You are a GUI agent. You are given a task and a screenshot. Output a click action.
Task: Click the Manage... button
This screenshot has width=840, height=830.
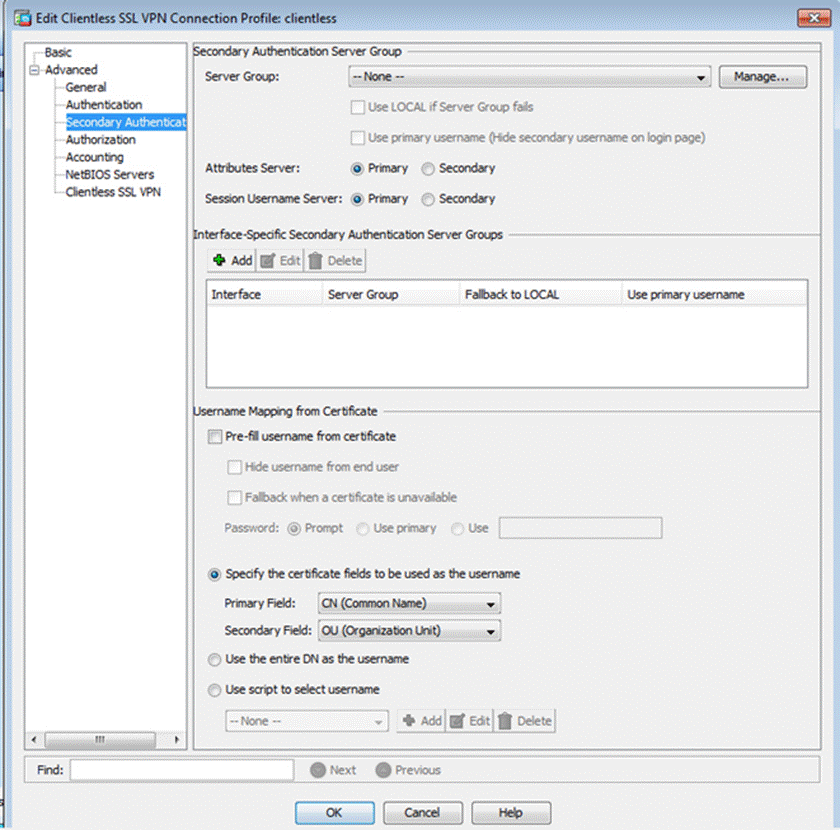point(762,77)
